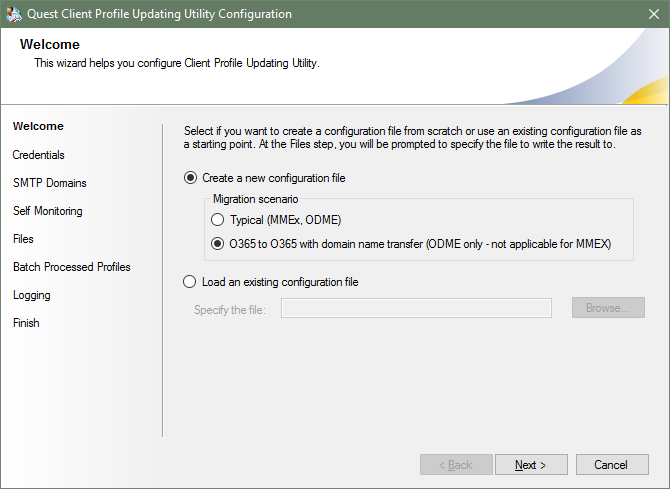Jump to the Files step
The image size is (670, 489).
pyautogui.click(x=23, y=239)
